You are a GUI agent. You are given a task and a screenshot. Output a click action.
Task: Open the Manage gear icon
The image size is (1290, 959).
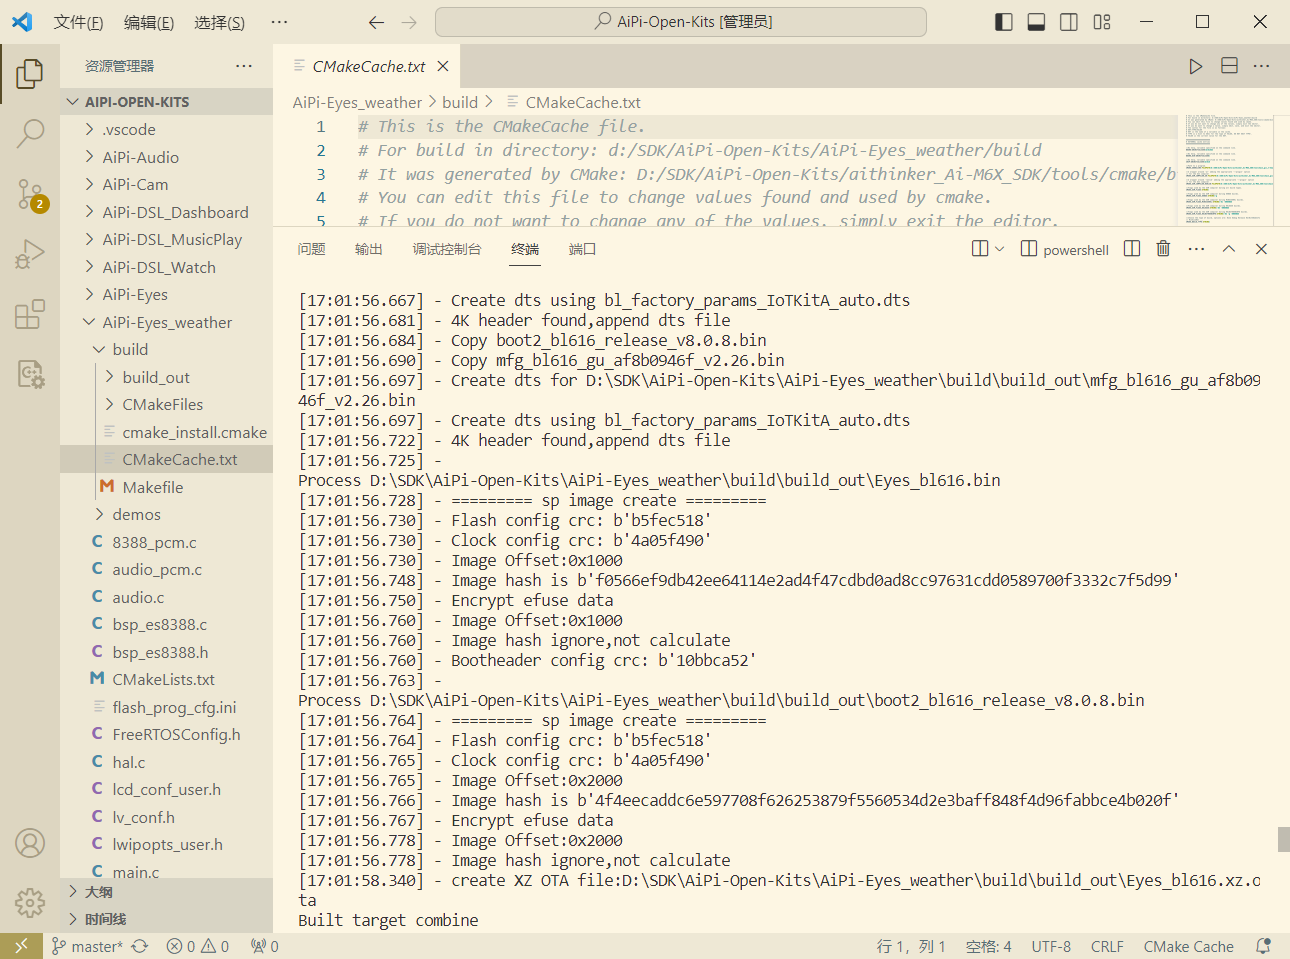[30, 903]
